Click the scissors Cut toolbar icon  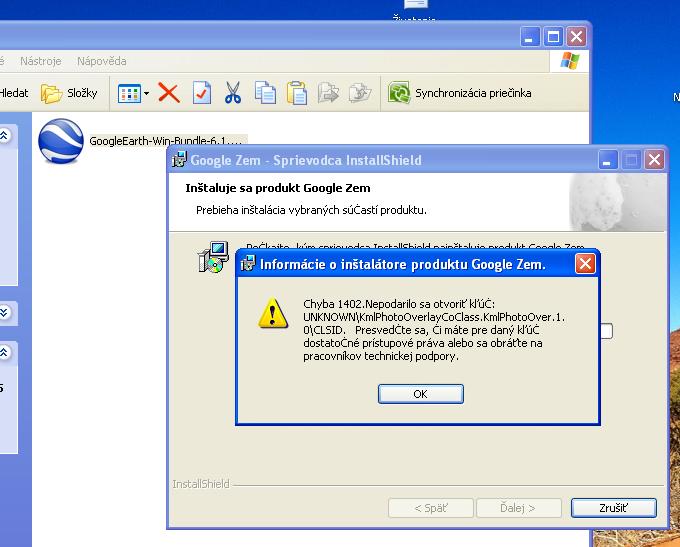(233, 94)
